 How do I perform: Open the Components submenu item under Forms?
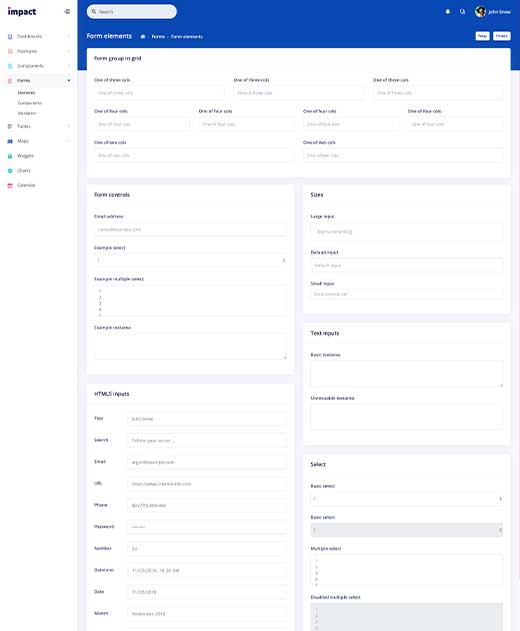[x=30, y=103]
